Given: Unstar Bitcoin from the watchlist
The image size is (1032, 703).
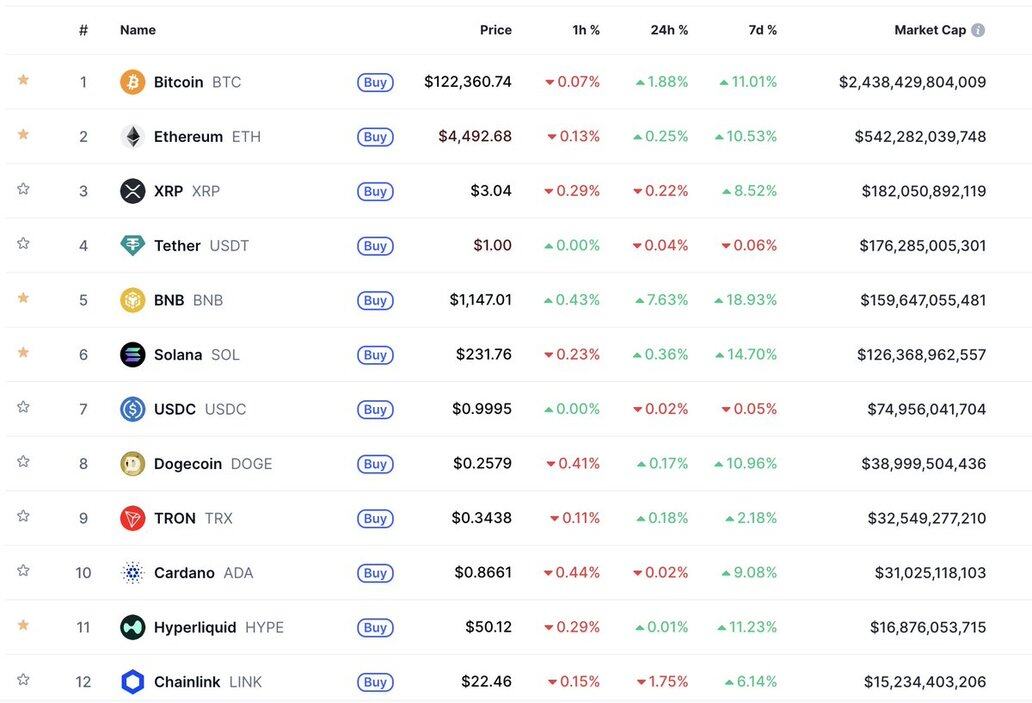Looking at the screenshot, I should coord(23,80).
